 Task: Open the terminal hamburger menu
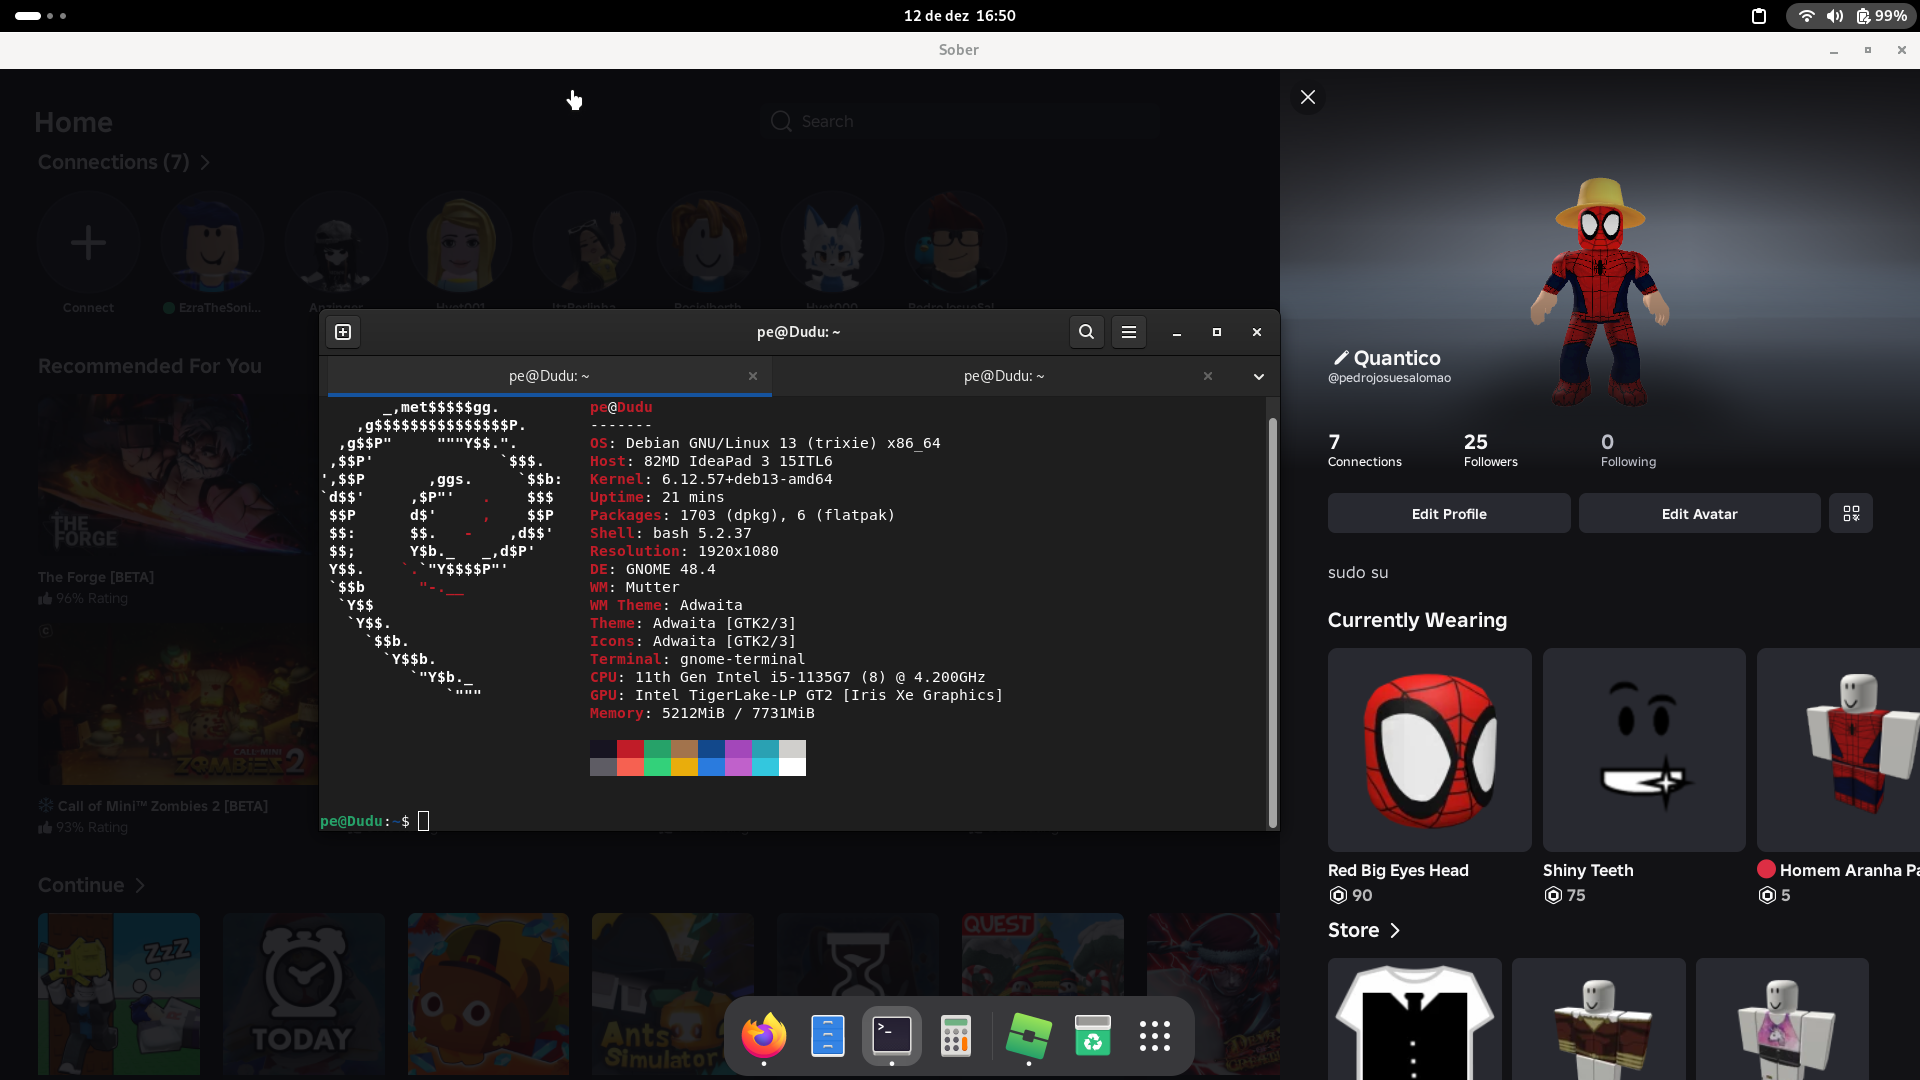pos(1129,332)
